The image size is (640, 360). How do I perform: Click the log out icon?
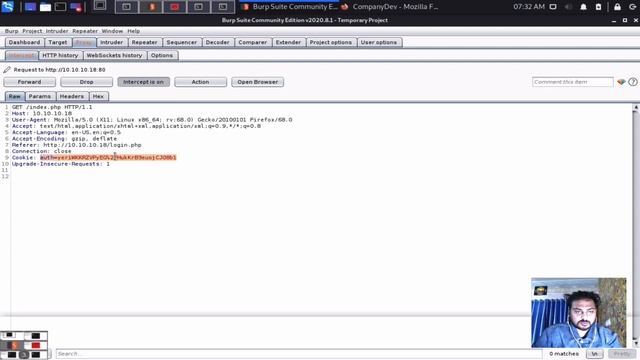point(633,7)
